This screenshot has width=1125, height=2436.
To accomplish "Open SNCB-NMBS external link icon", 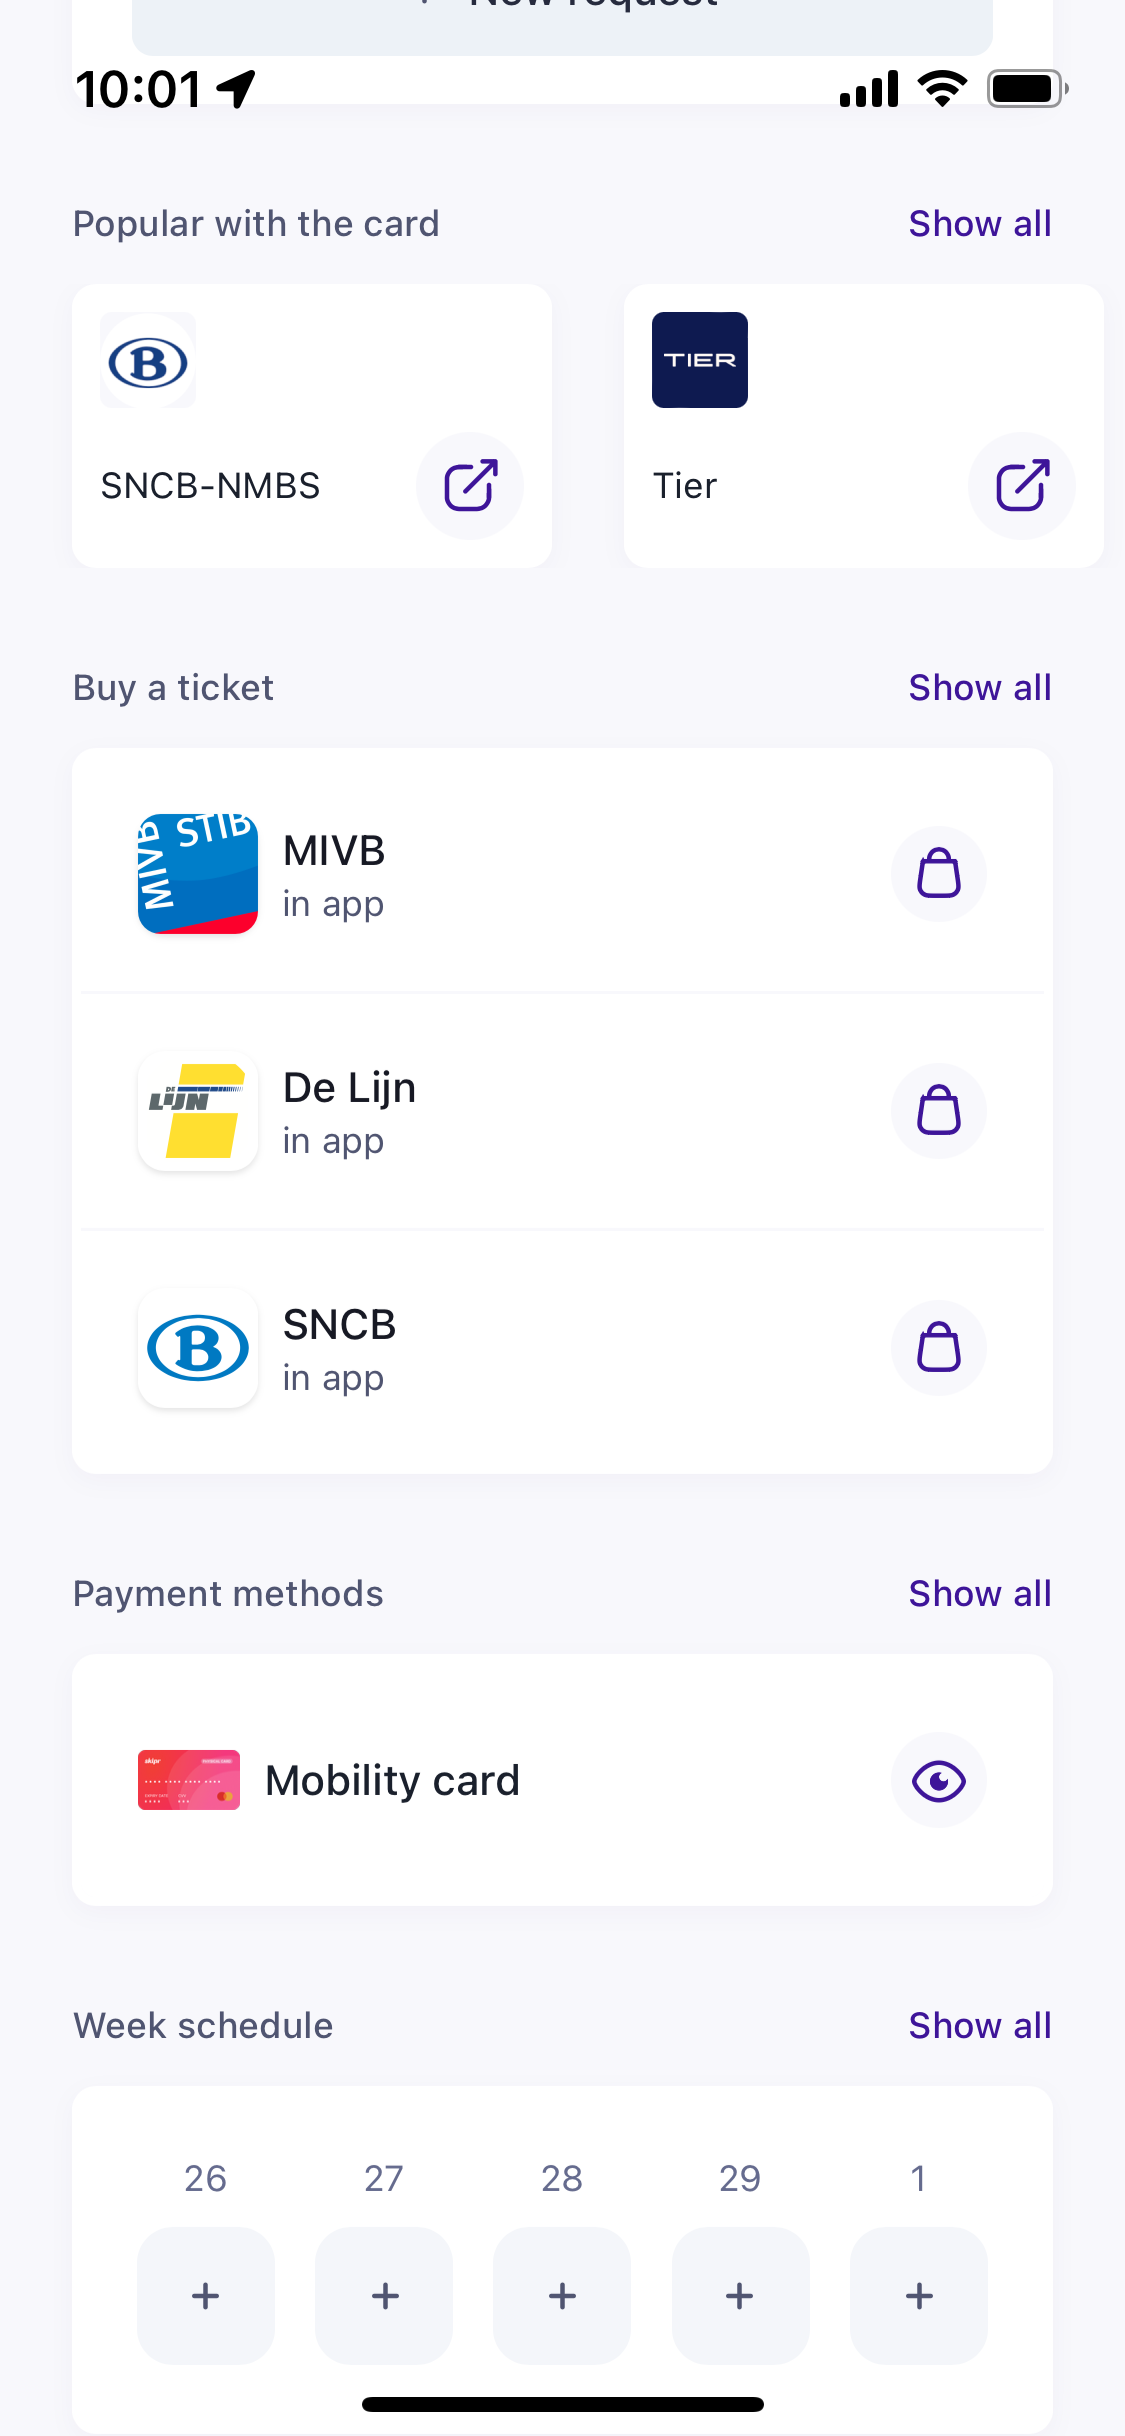I will point(469,486).
